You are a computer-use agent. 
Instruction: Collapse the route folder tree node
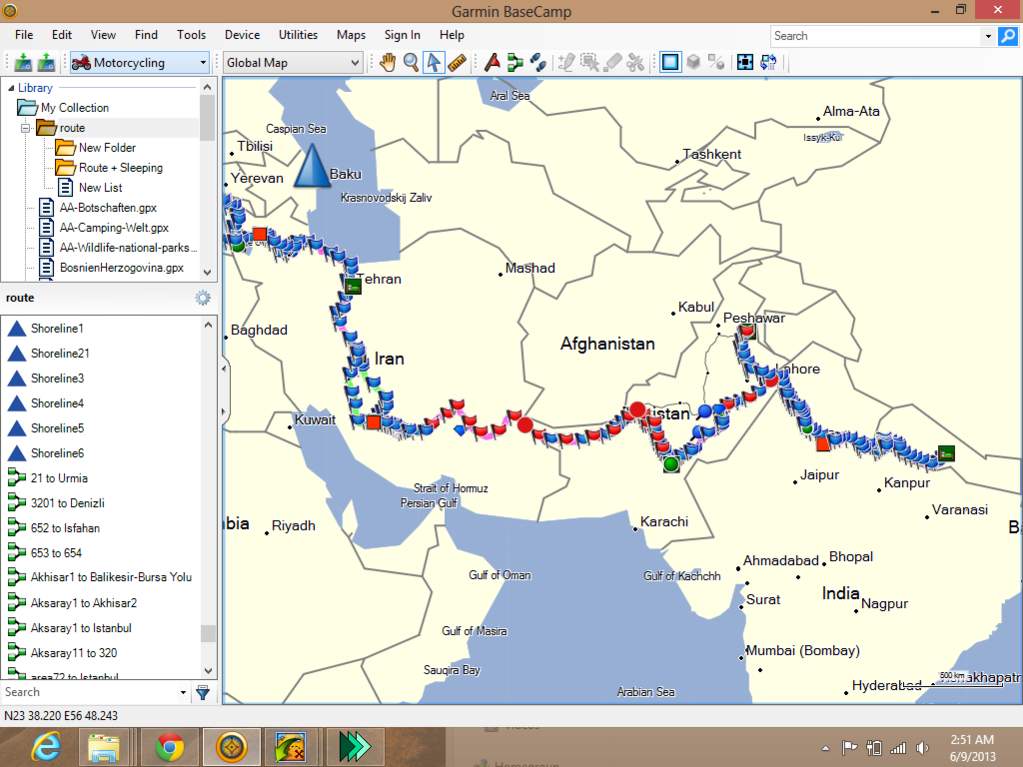click(26, 128)
